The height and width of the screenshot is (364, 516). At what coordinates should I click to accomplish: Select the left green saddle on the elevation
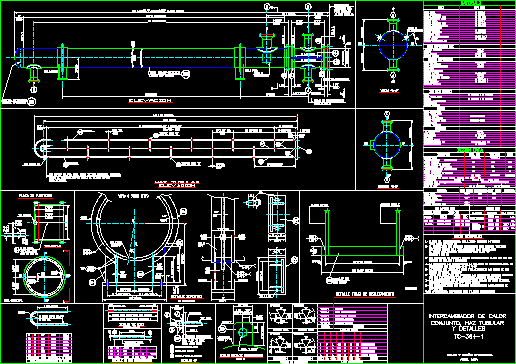[62, 62]
